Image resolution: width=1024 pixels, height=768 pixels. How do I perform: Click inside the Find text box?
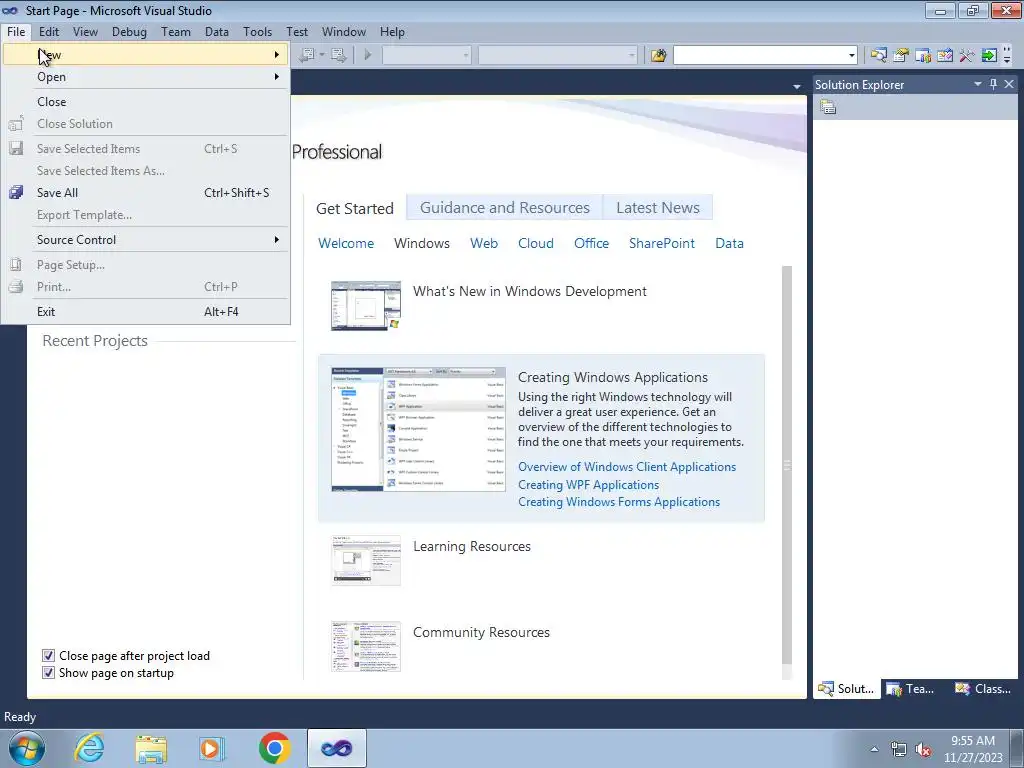760,56
